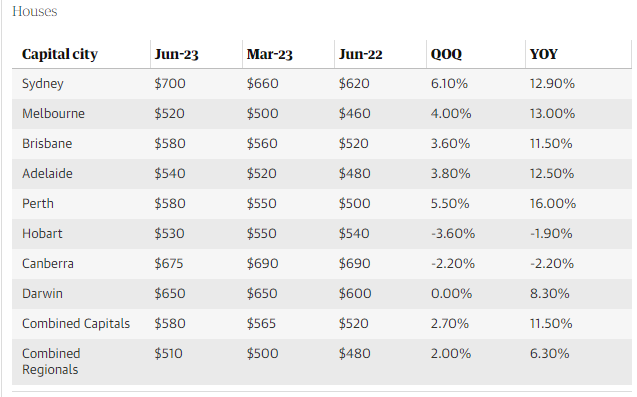Viewport: 637px width, 397px height.
Task: Select Melbourne's 13.00% YOY figure
Action: 552,113
